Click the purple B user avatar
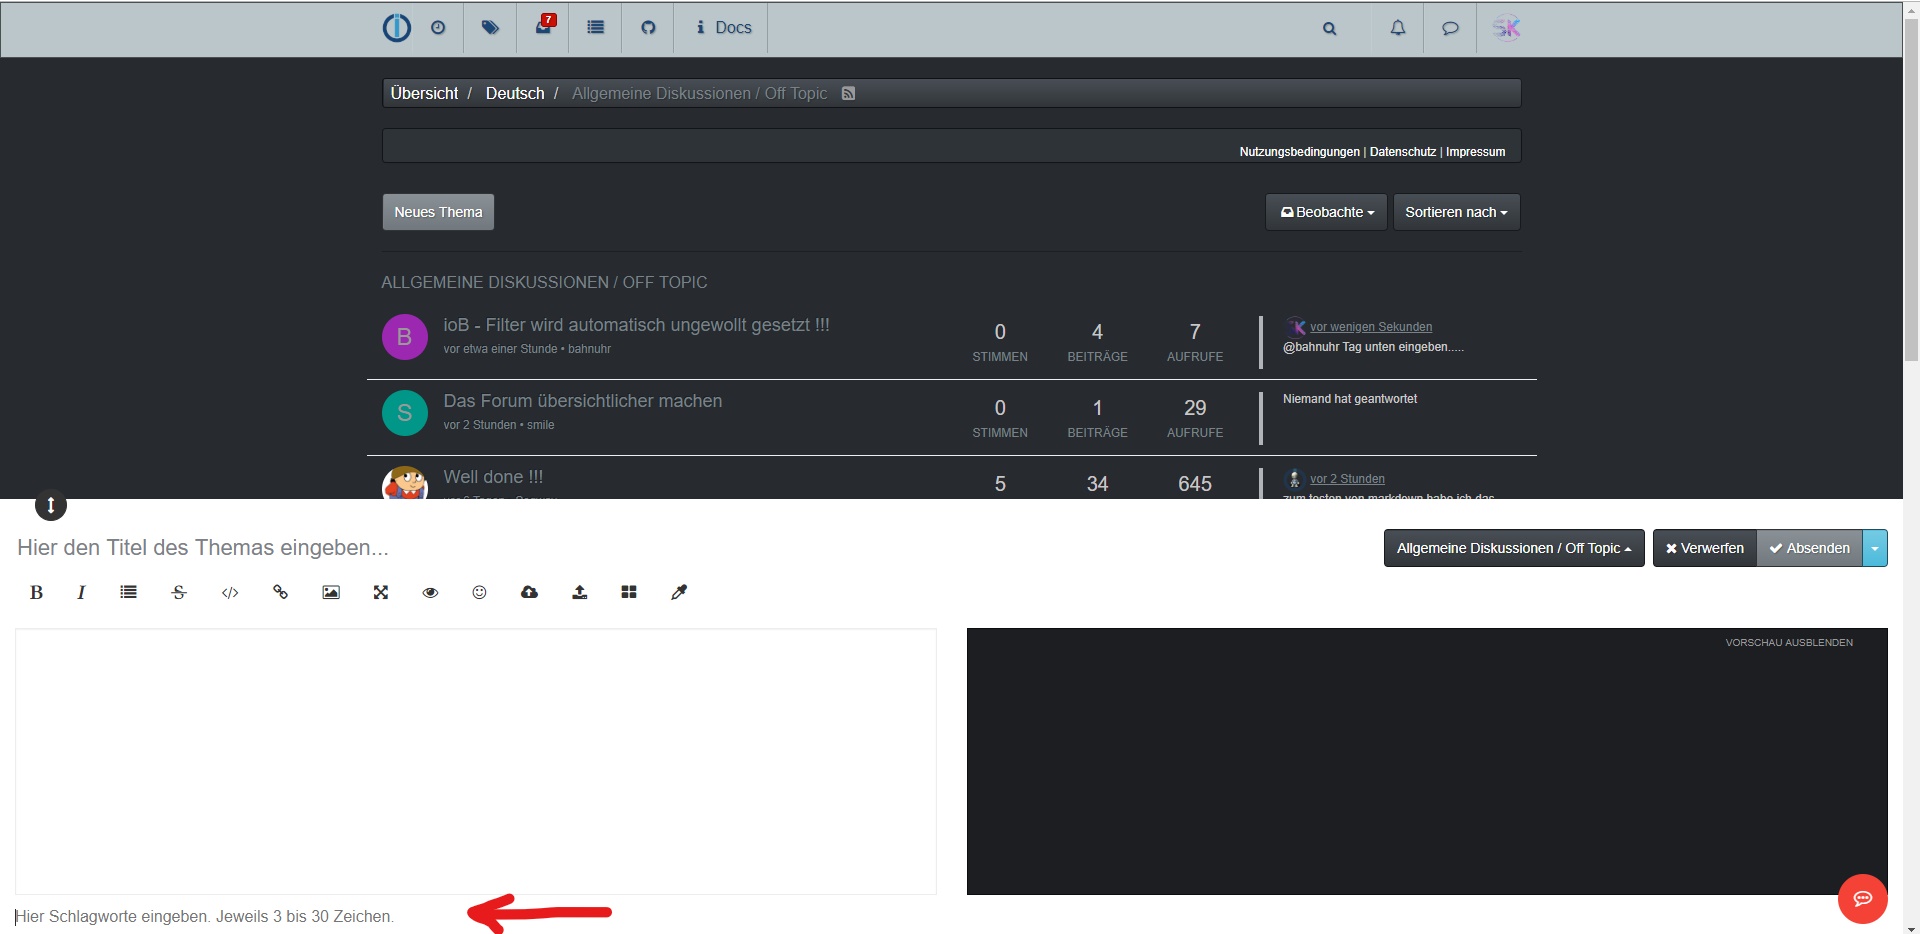 [x=405, y=337]
